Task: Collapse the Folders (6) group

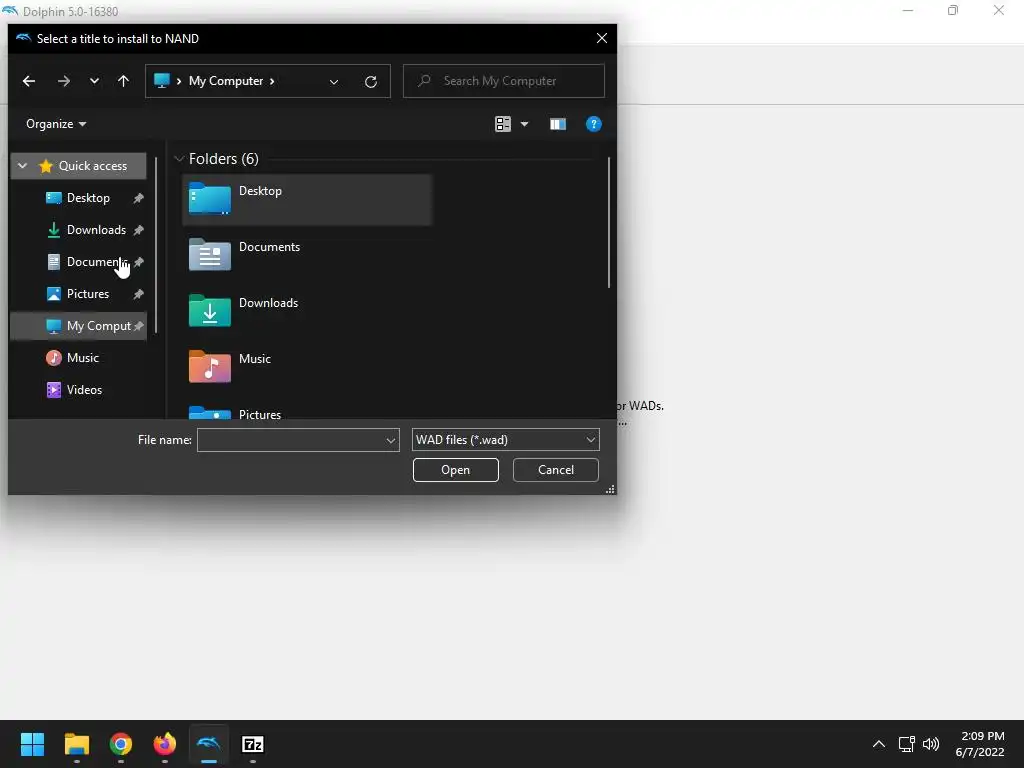Action: 179,159
